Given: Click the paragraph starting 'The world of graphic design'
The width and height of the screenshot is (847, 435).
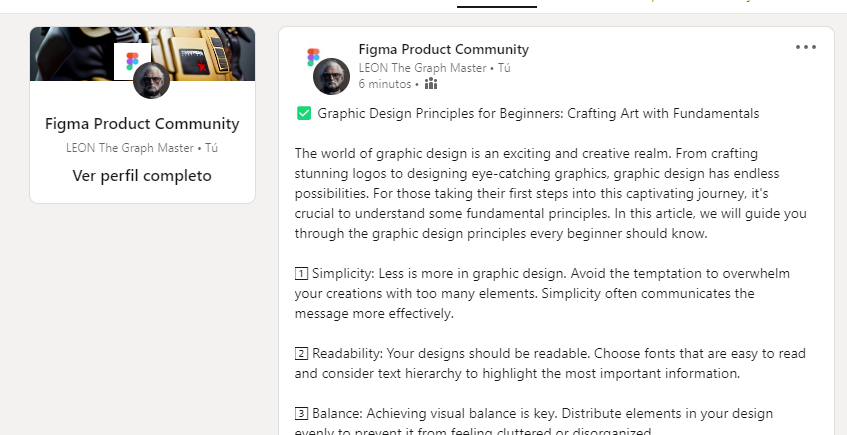Looking at the screenshot, I should (x=550, y=193).
